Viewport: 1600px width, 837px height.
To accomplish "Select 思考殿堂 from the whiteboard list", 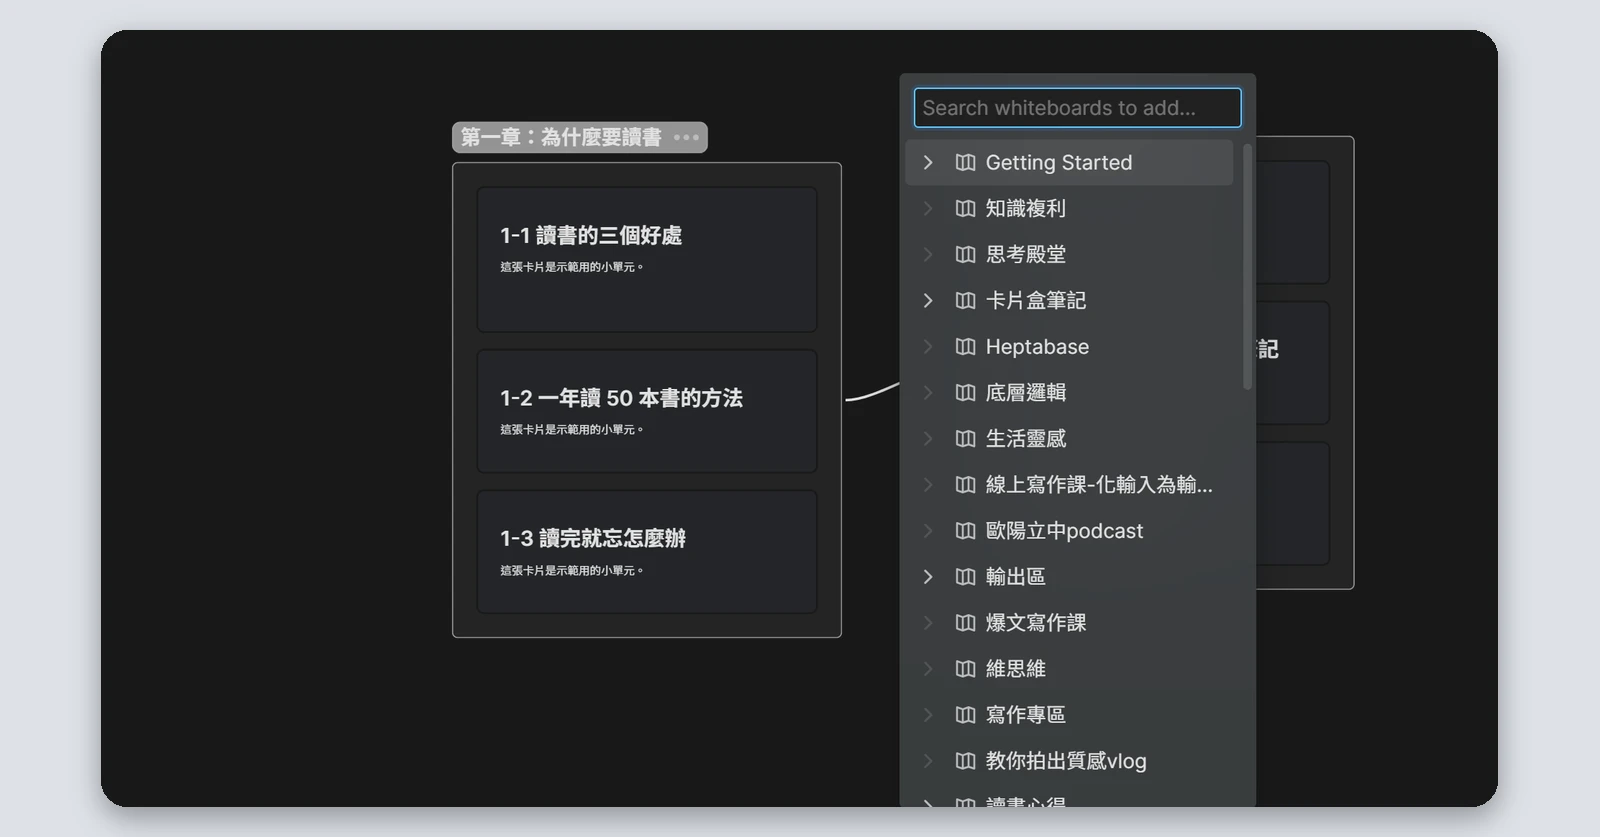I will click(1069, 254).
